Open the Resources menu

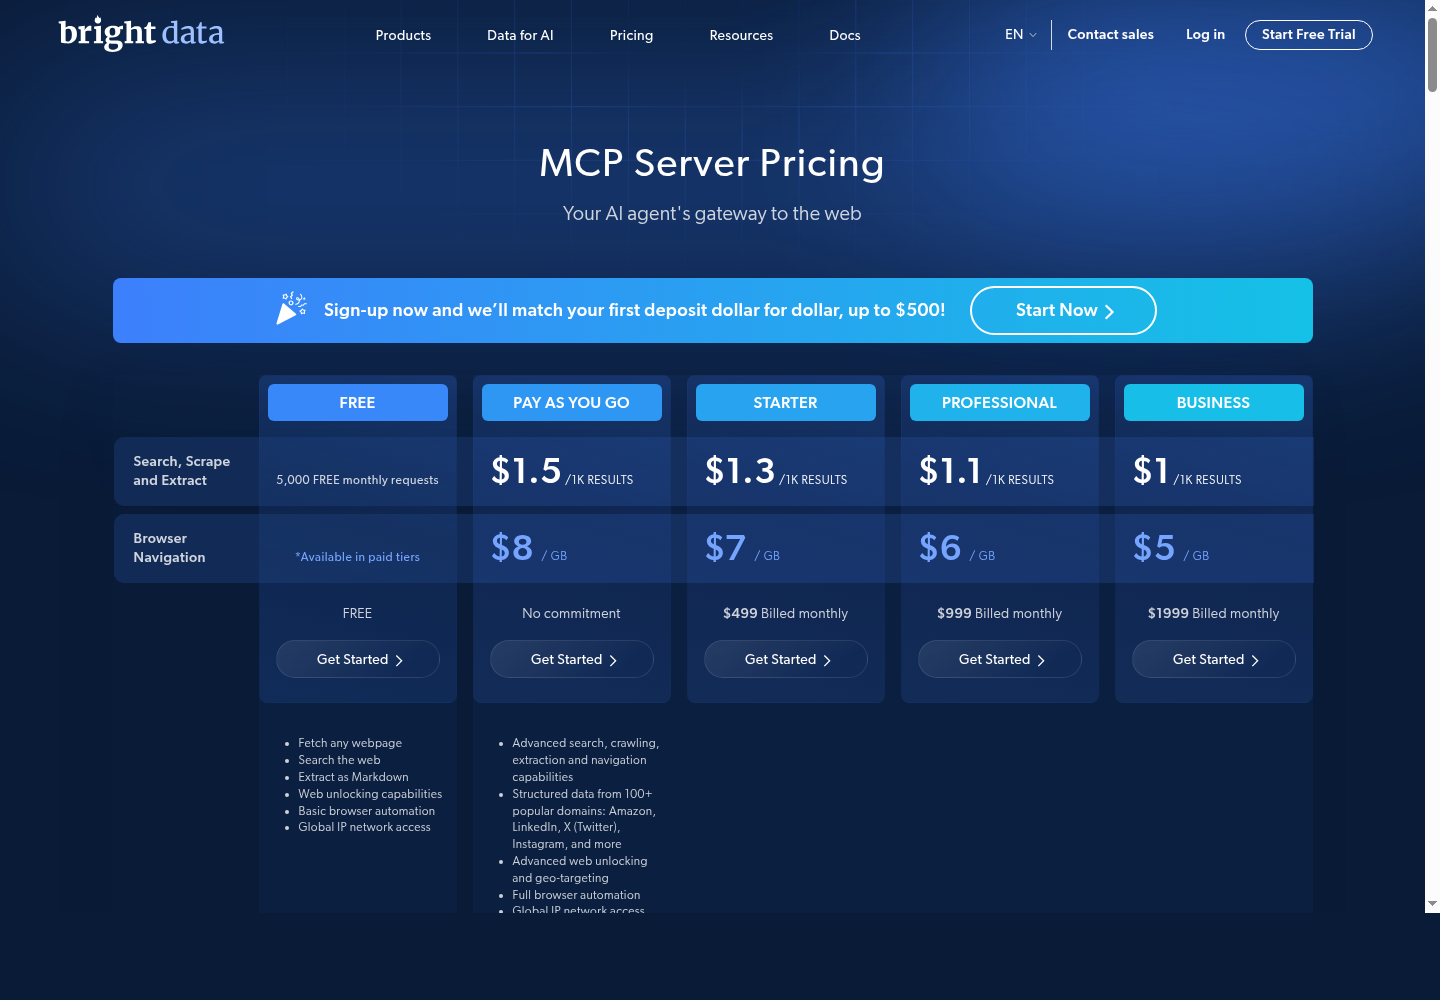click(x=741, y=35)
